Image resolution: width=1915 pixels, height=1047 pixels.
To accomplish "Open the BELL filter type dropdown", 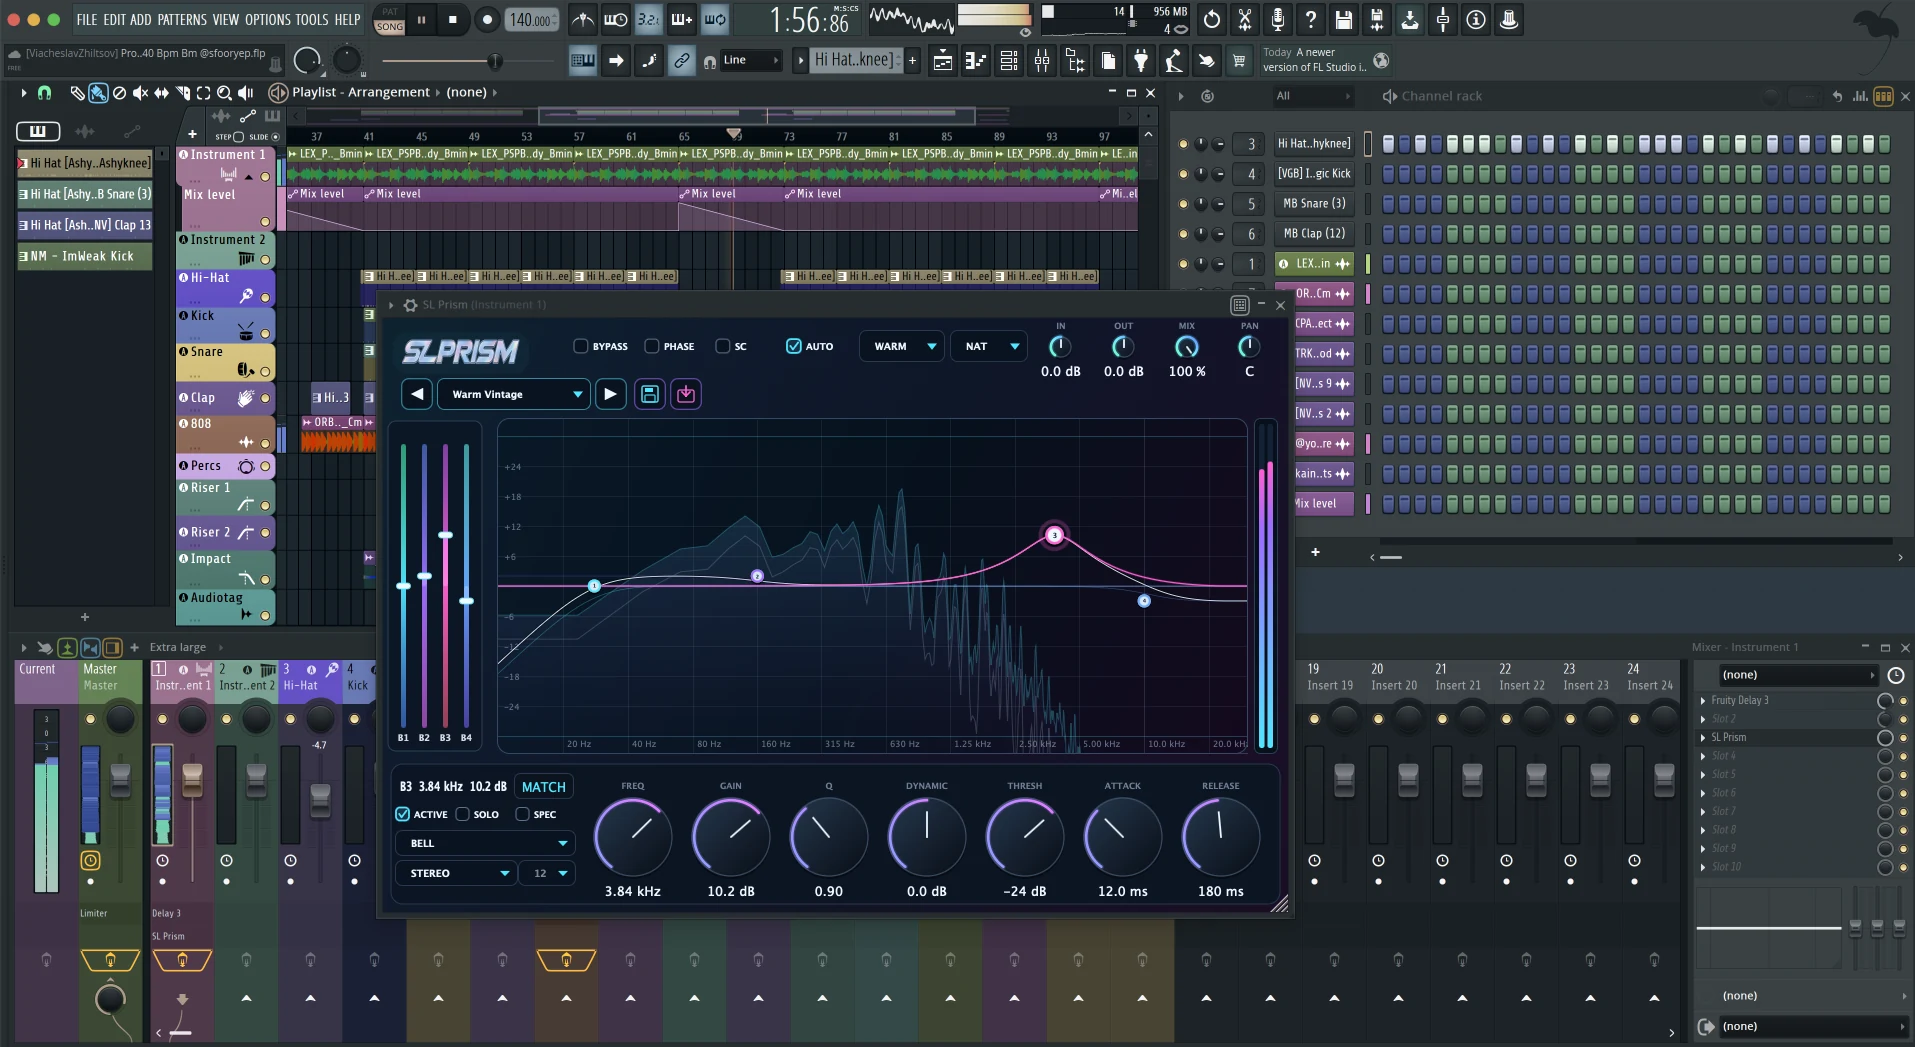I will point(485,843).
